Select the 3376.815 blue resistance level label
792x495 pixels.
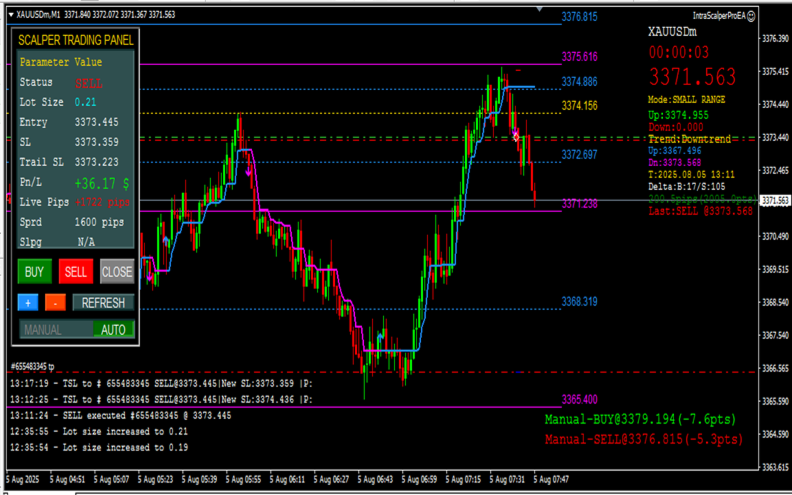pos(579,17)
